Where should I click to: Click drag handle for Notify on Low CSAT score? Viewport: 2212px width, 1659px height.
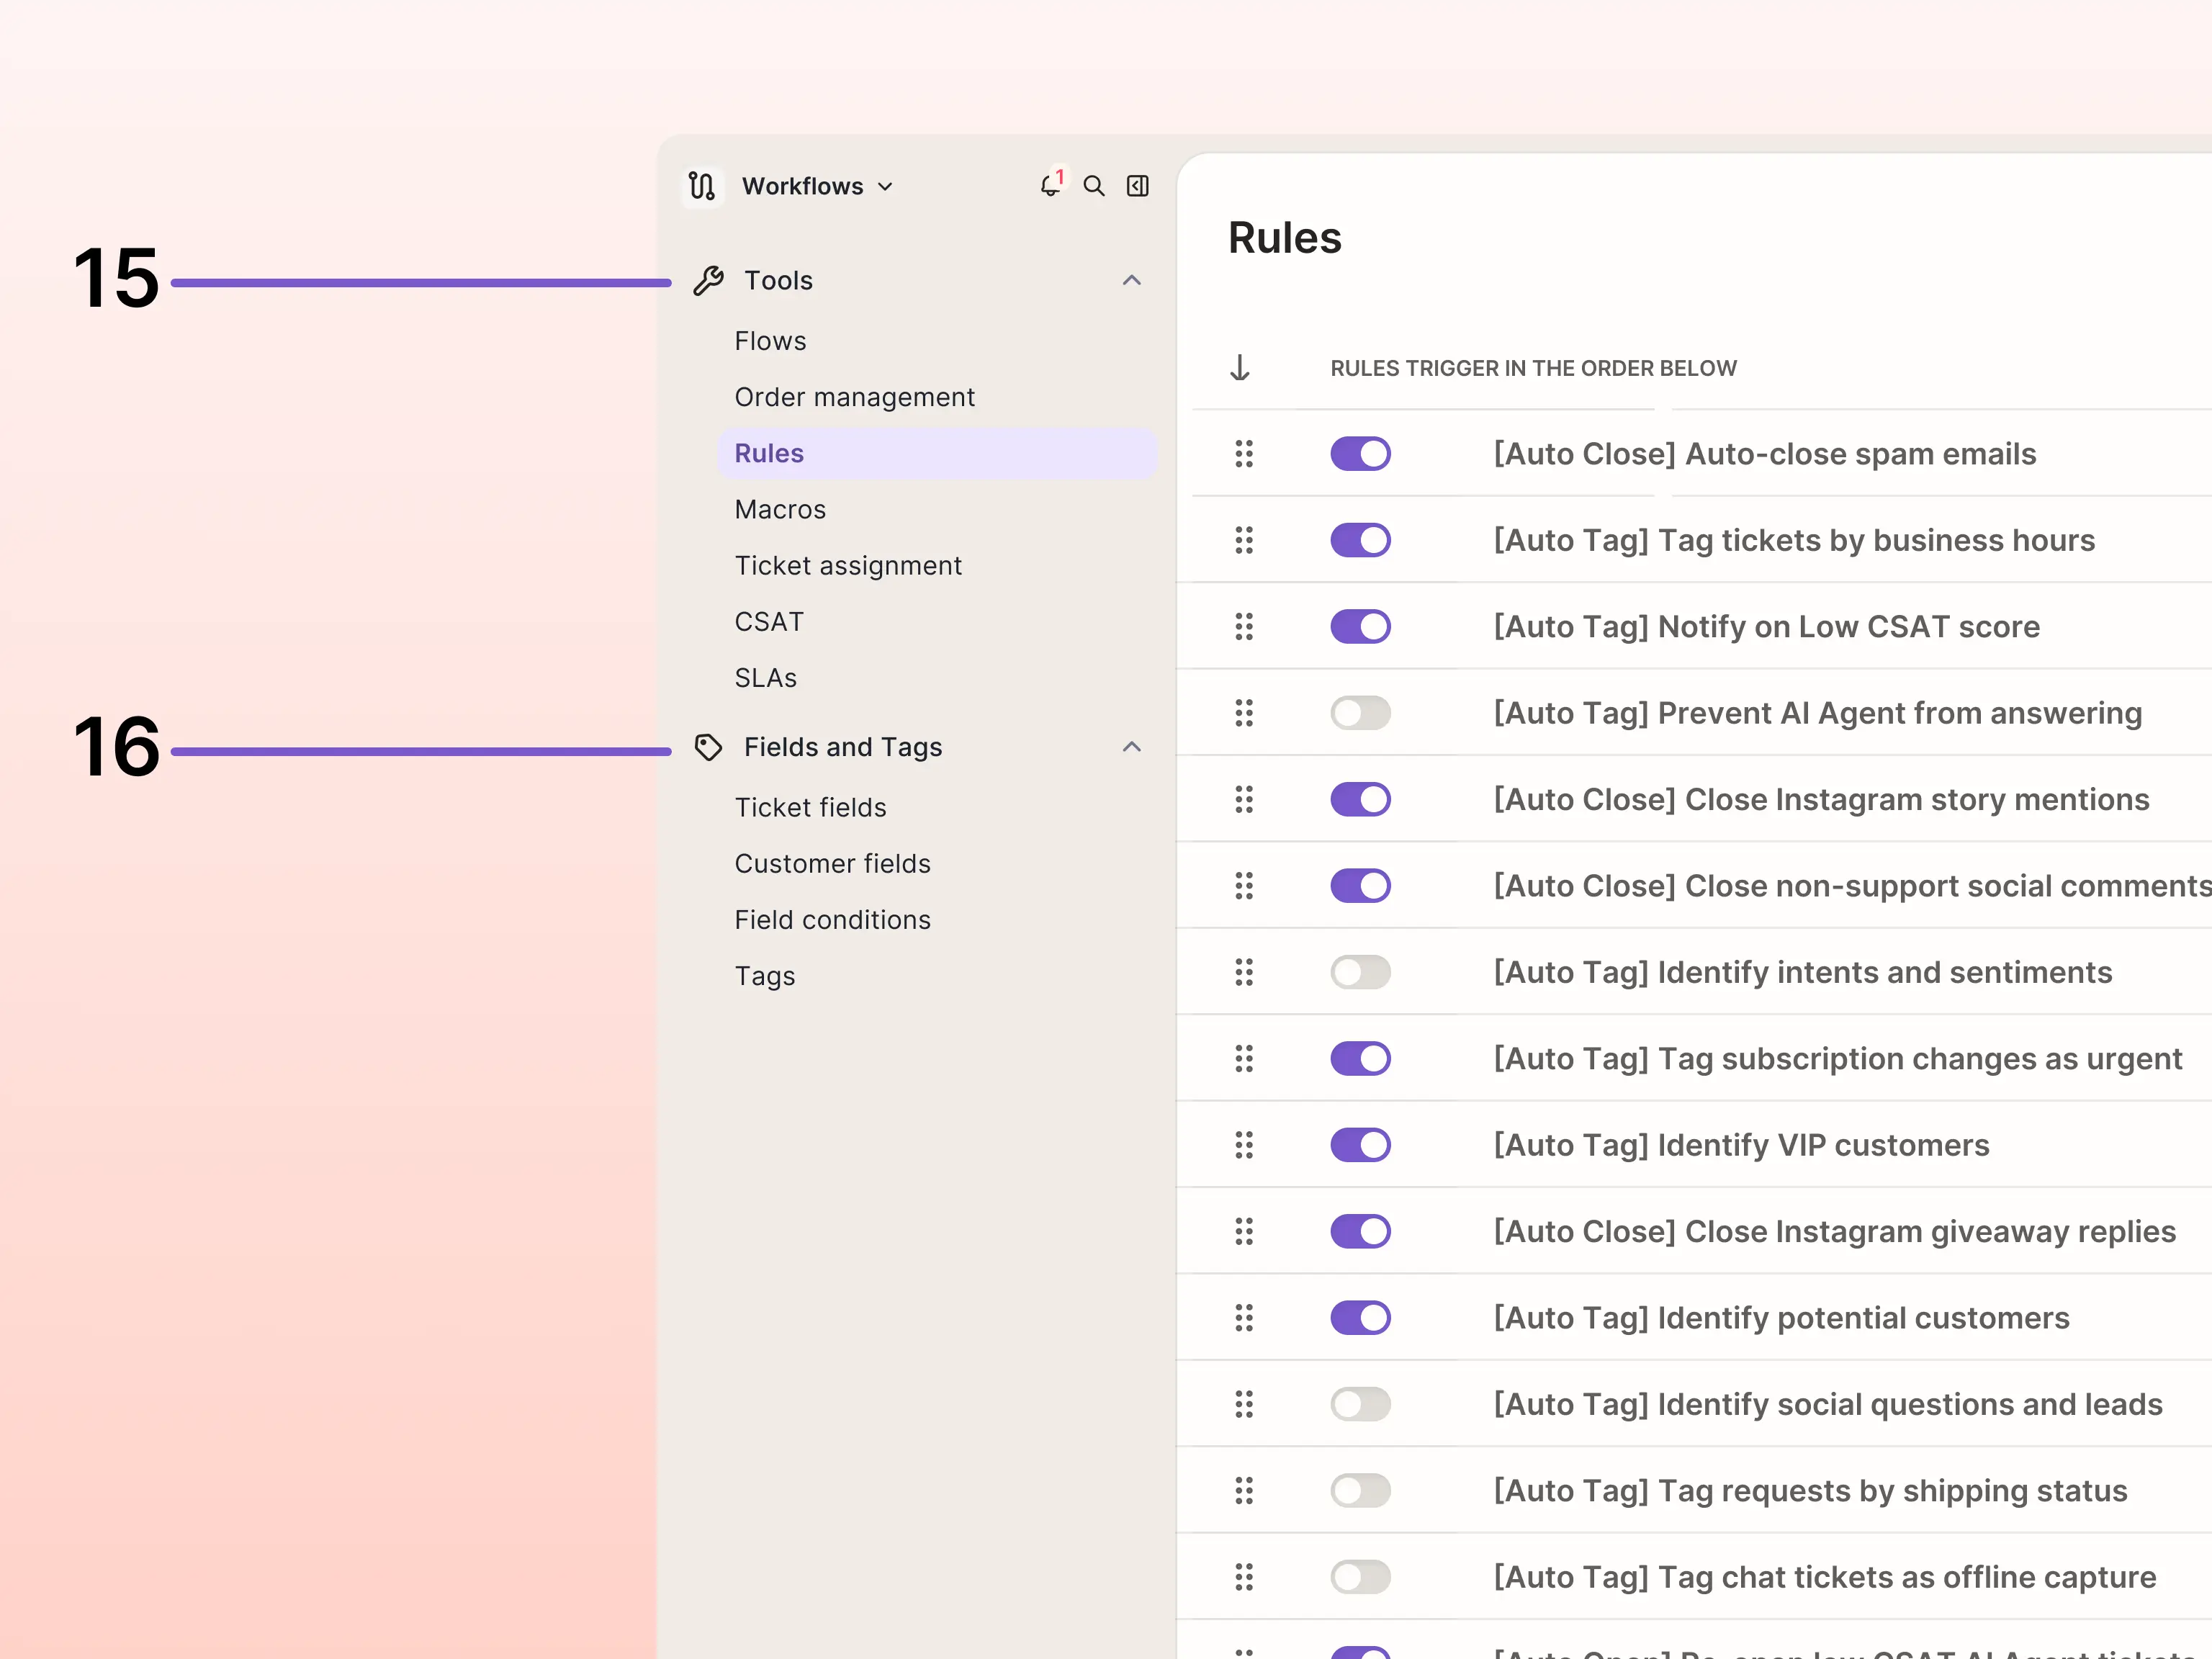pos(1244,627)
